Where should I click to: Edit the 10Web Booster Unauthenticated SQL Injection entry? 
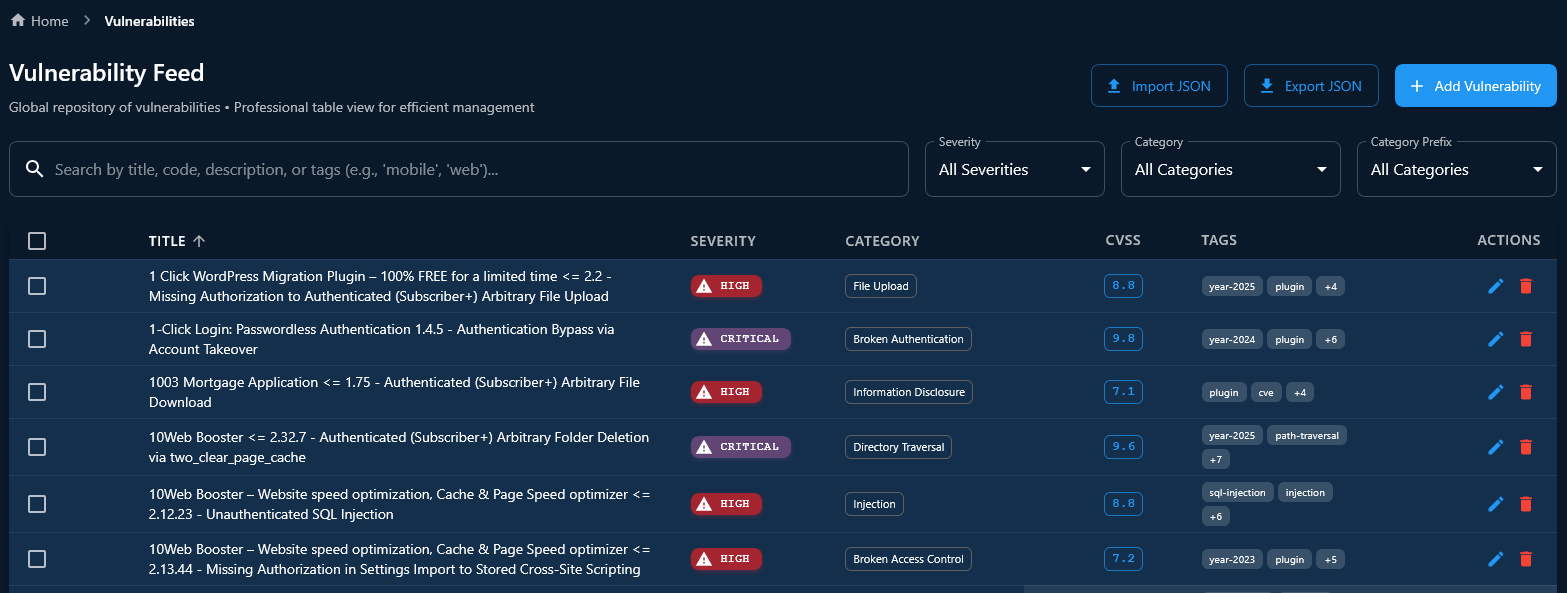coord(1496,504)
